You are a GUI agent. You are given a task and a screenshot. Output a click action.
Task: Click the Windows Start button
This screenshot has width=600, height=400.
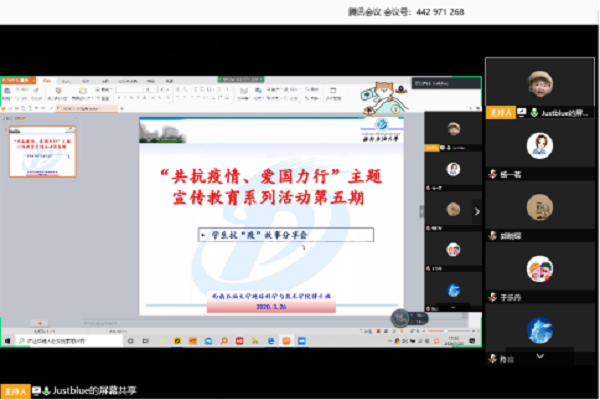pyautogui.click(x=6, y=341)
